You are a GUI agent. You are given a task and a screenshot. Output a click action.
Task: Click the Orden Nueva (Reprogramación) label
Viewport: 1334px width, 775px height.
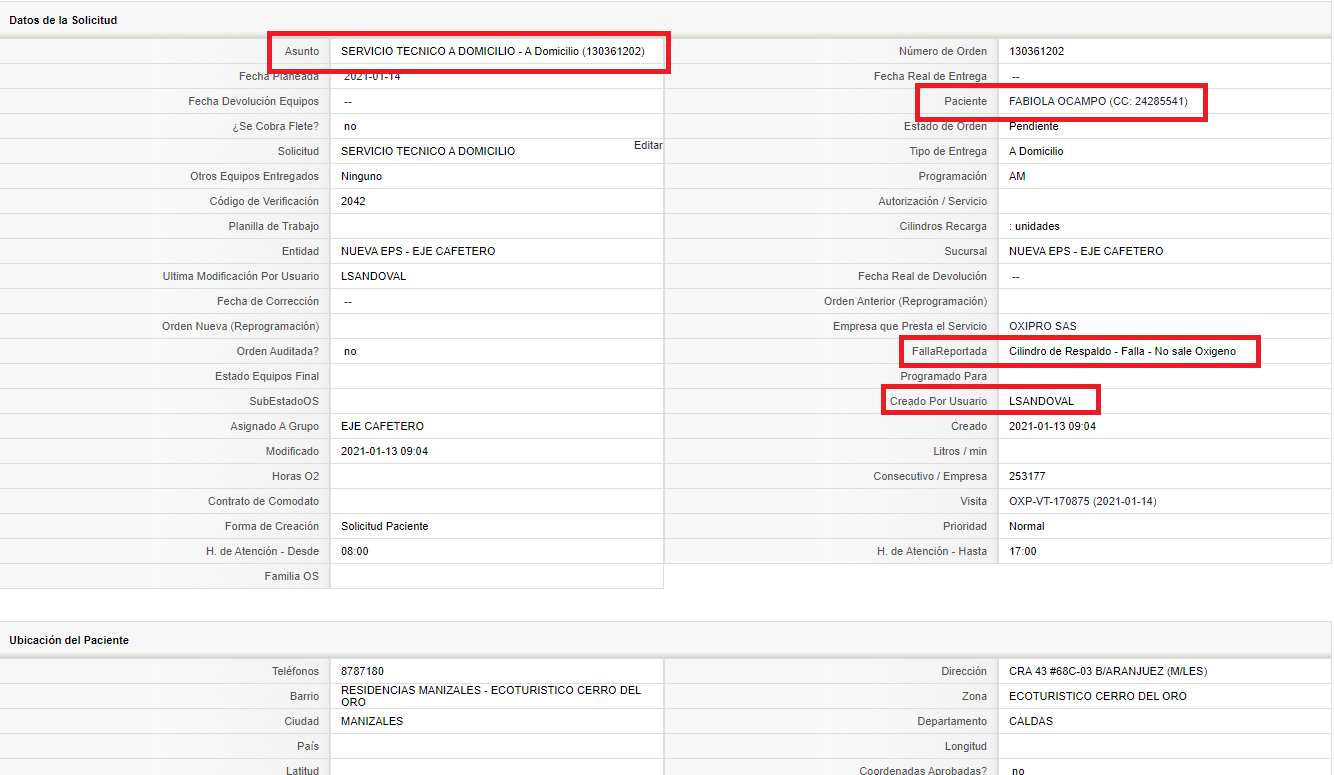(x=241, y=326)
